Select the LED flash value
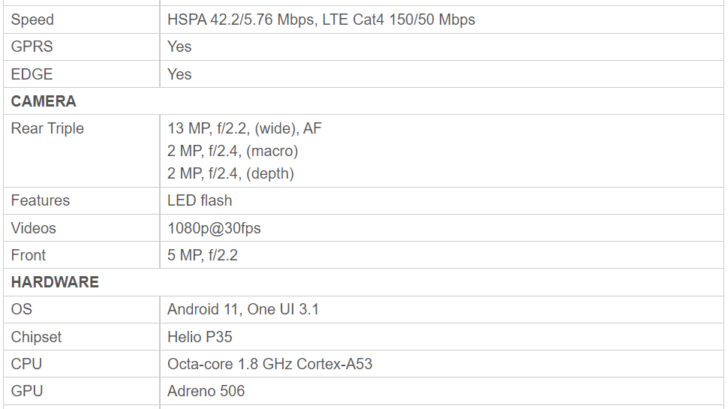Image resolution: width=728 pixels, height=409 pixels. click(x=200, y=200)
